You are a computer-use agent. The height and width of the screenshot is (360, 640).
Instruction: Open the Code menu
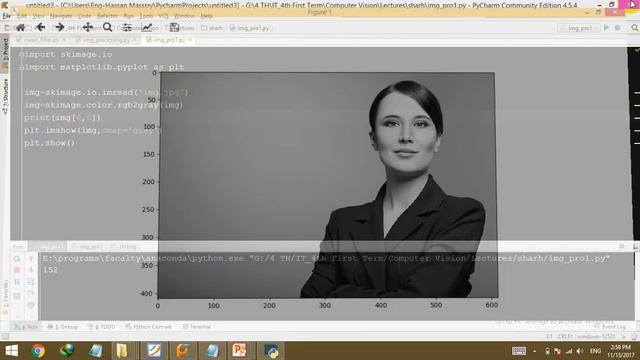[84, 16]
